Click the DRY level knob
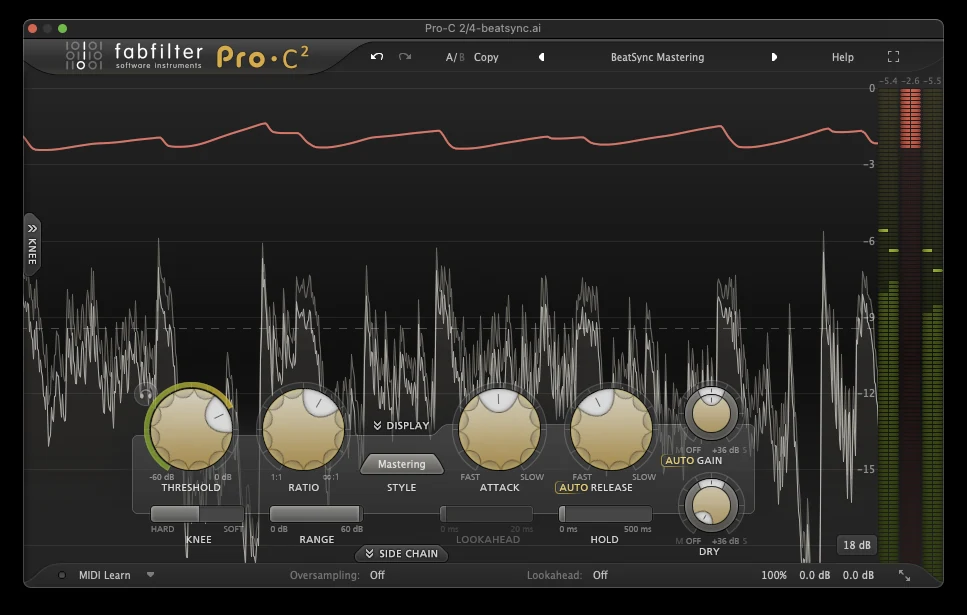 tap(711, 505)
